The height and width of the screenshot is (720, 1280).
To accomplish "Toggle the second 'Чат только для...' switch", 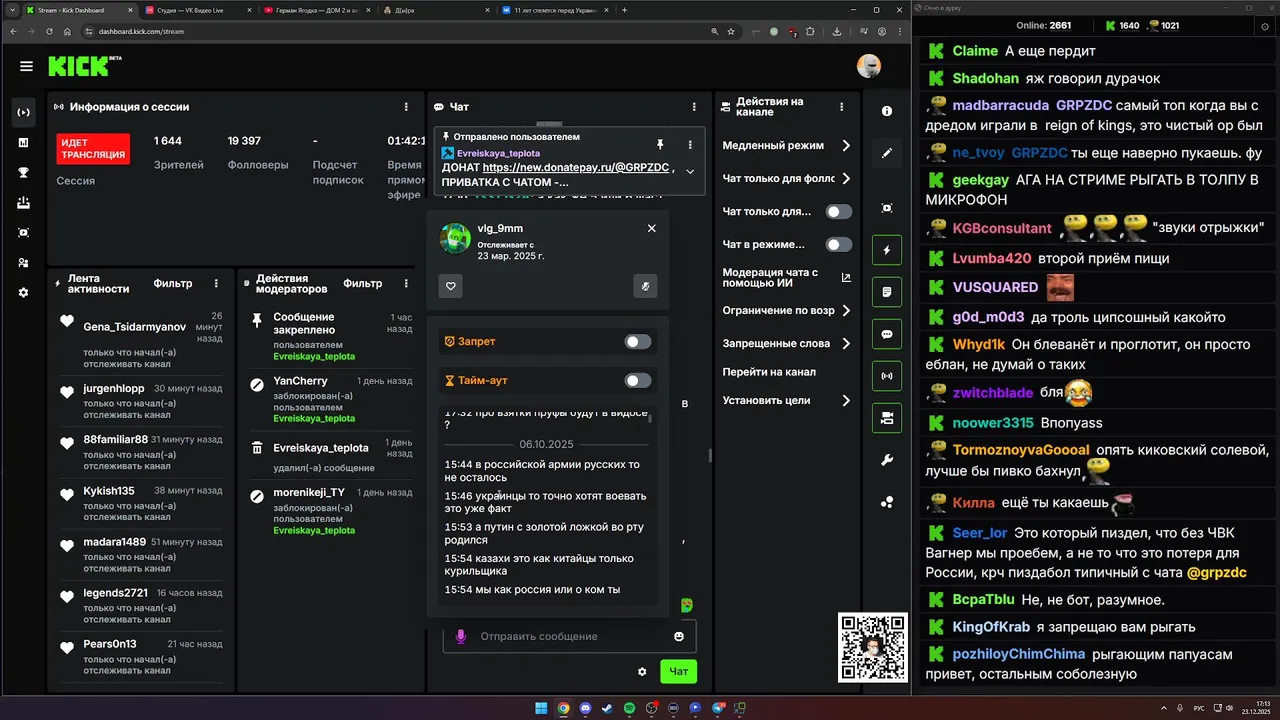I will (839, 212).
